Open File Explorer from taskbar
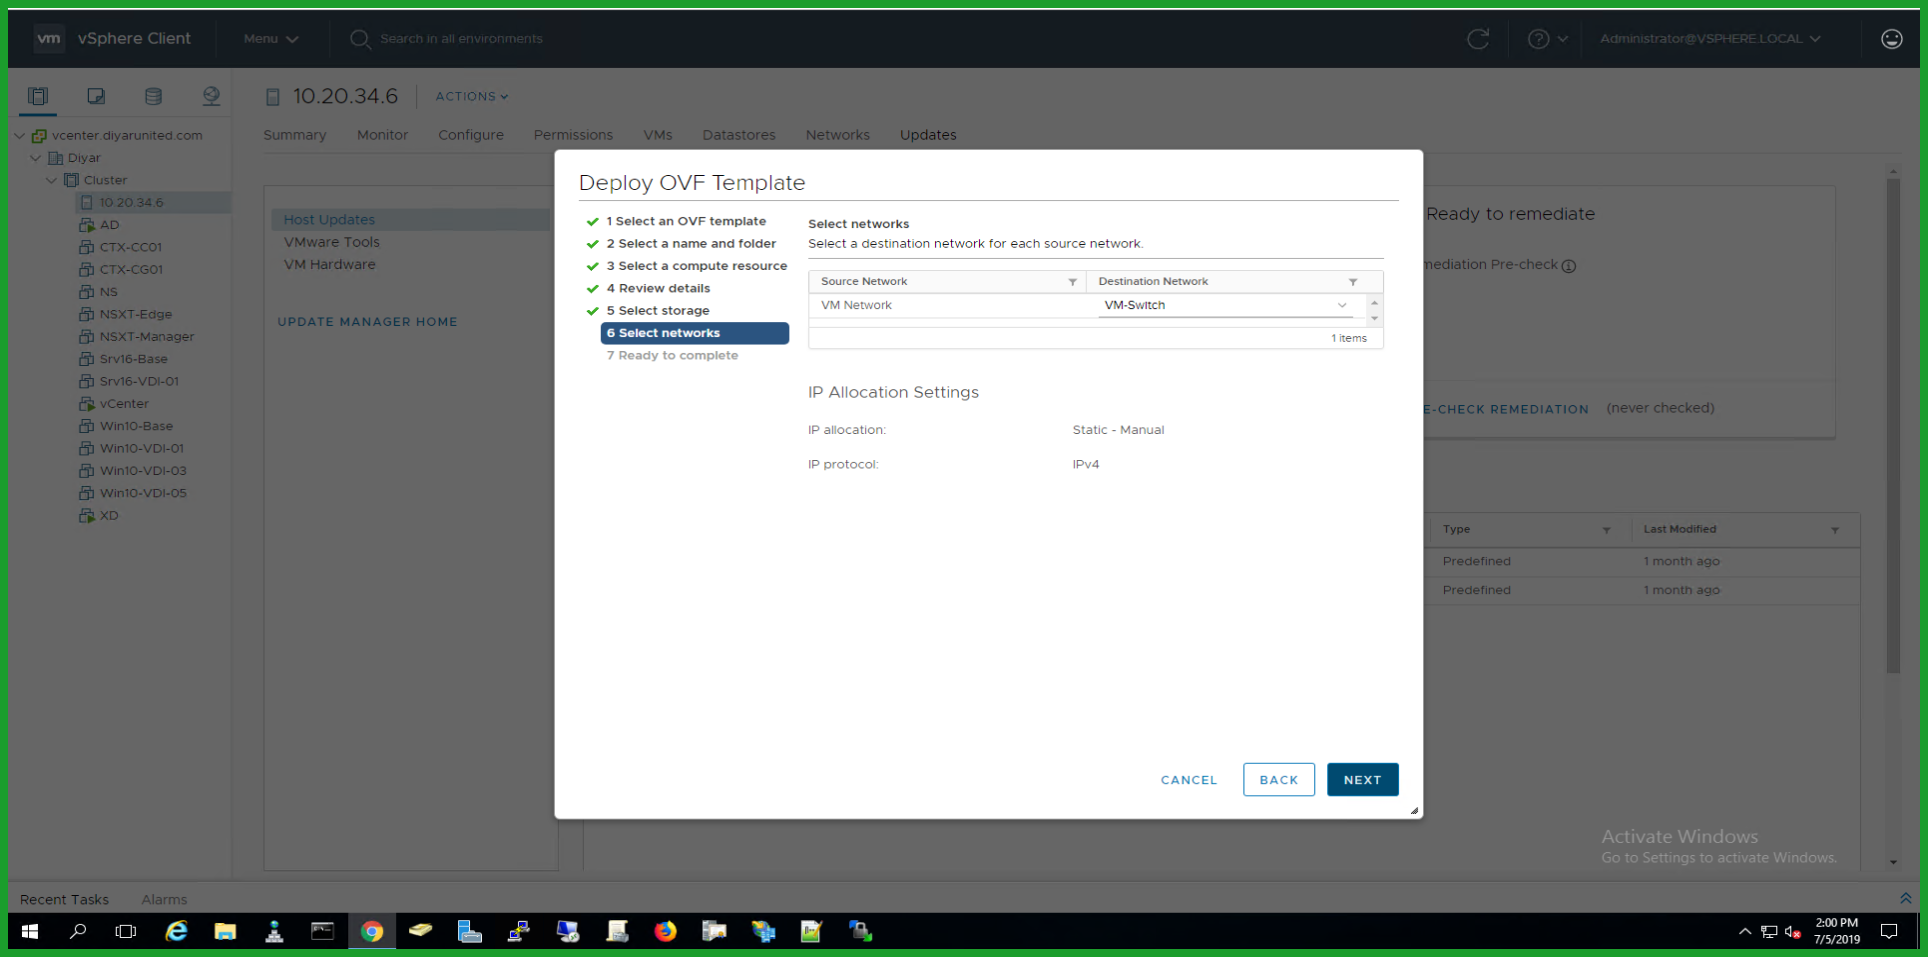The width and height of the screenshot is (1928, 957). click(225, 932)
